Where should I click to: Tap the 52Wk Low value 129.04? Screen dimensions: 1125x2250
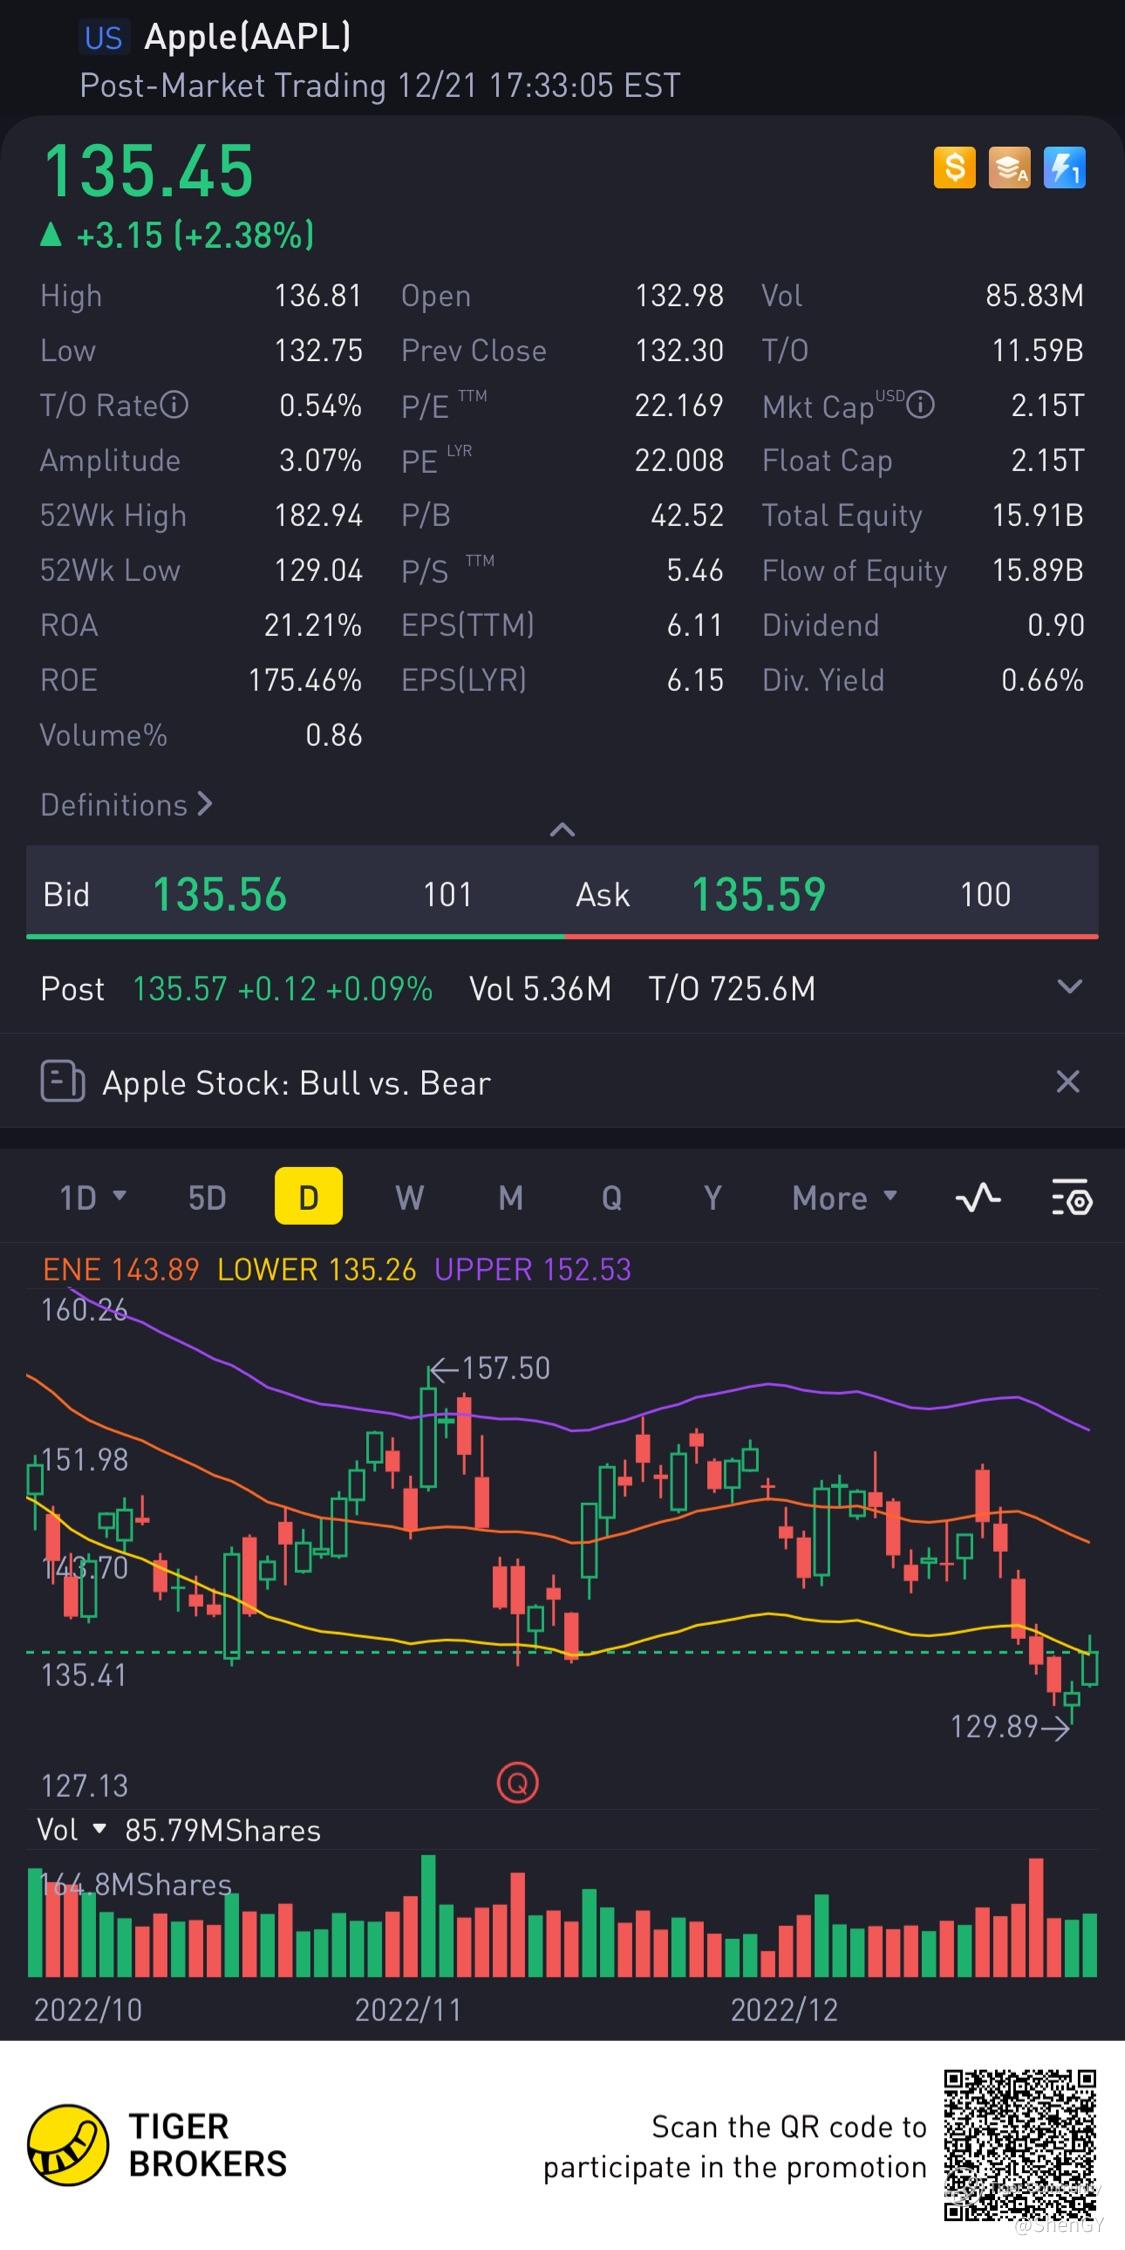318,570
